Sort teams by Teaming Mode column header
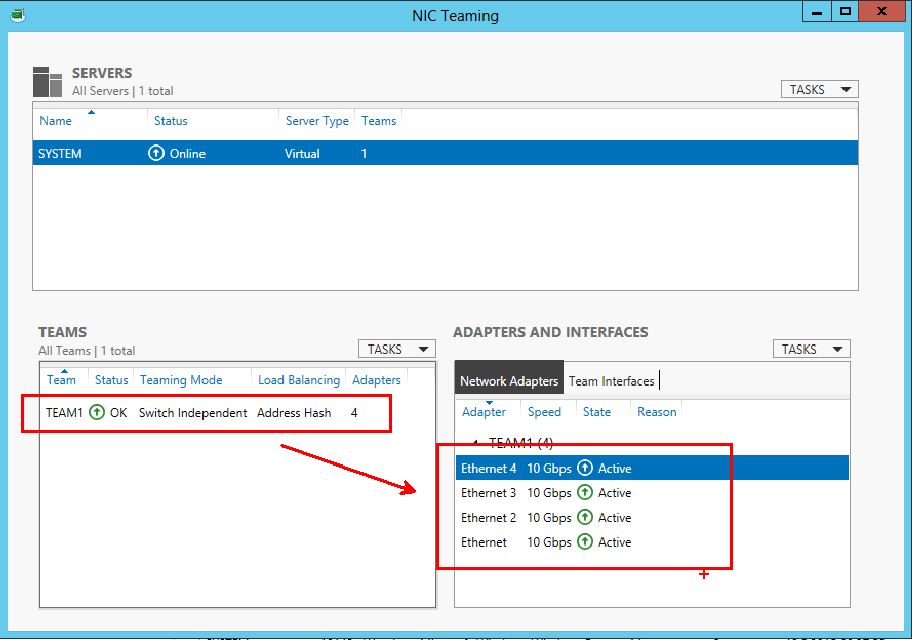Image resolution: width=912 pixels, height=640 pixels. [x=181, y=380]
